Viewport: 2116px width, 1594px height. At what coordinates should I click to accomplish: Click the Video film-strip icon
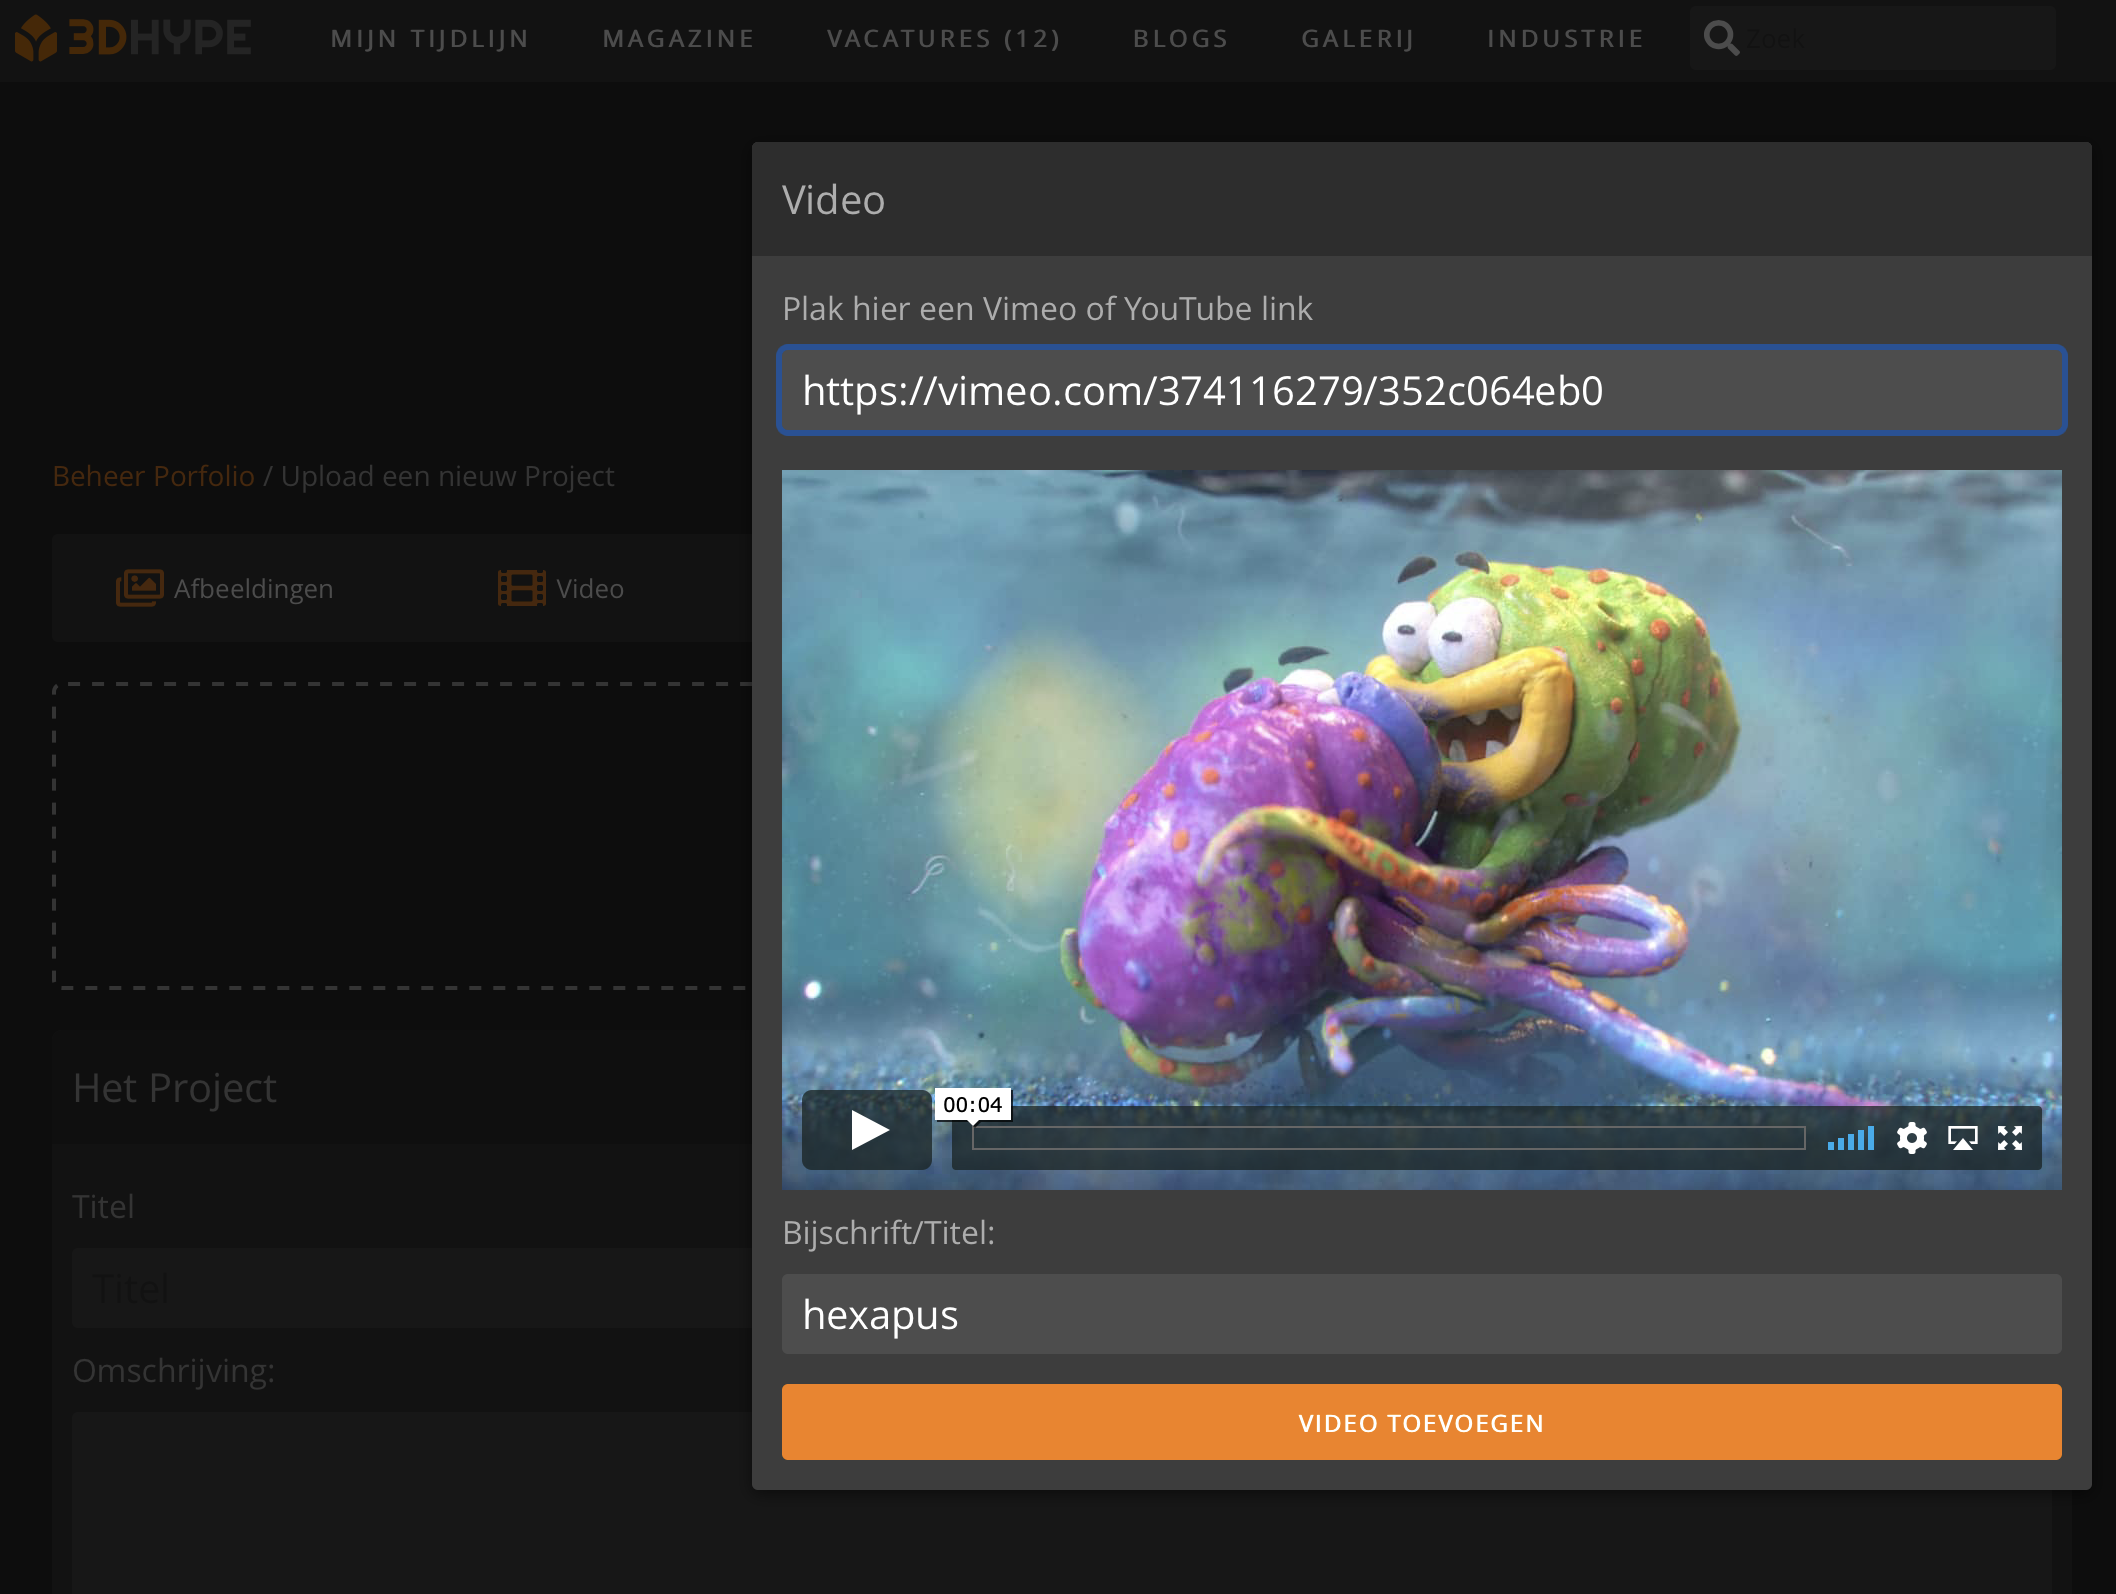[x=521, y=588]
